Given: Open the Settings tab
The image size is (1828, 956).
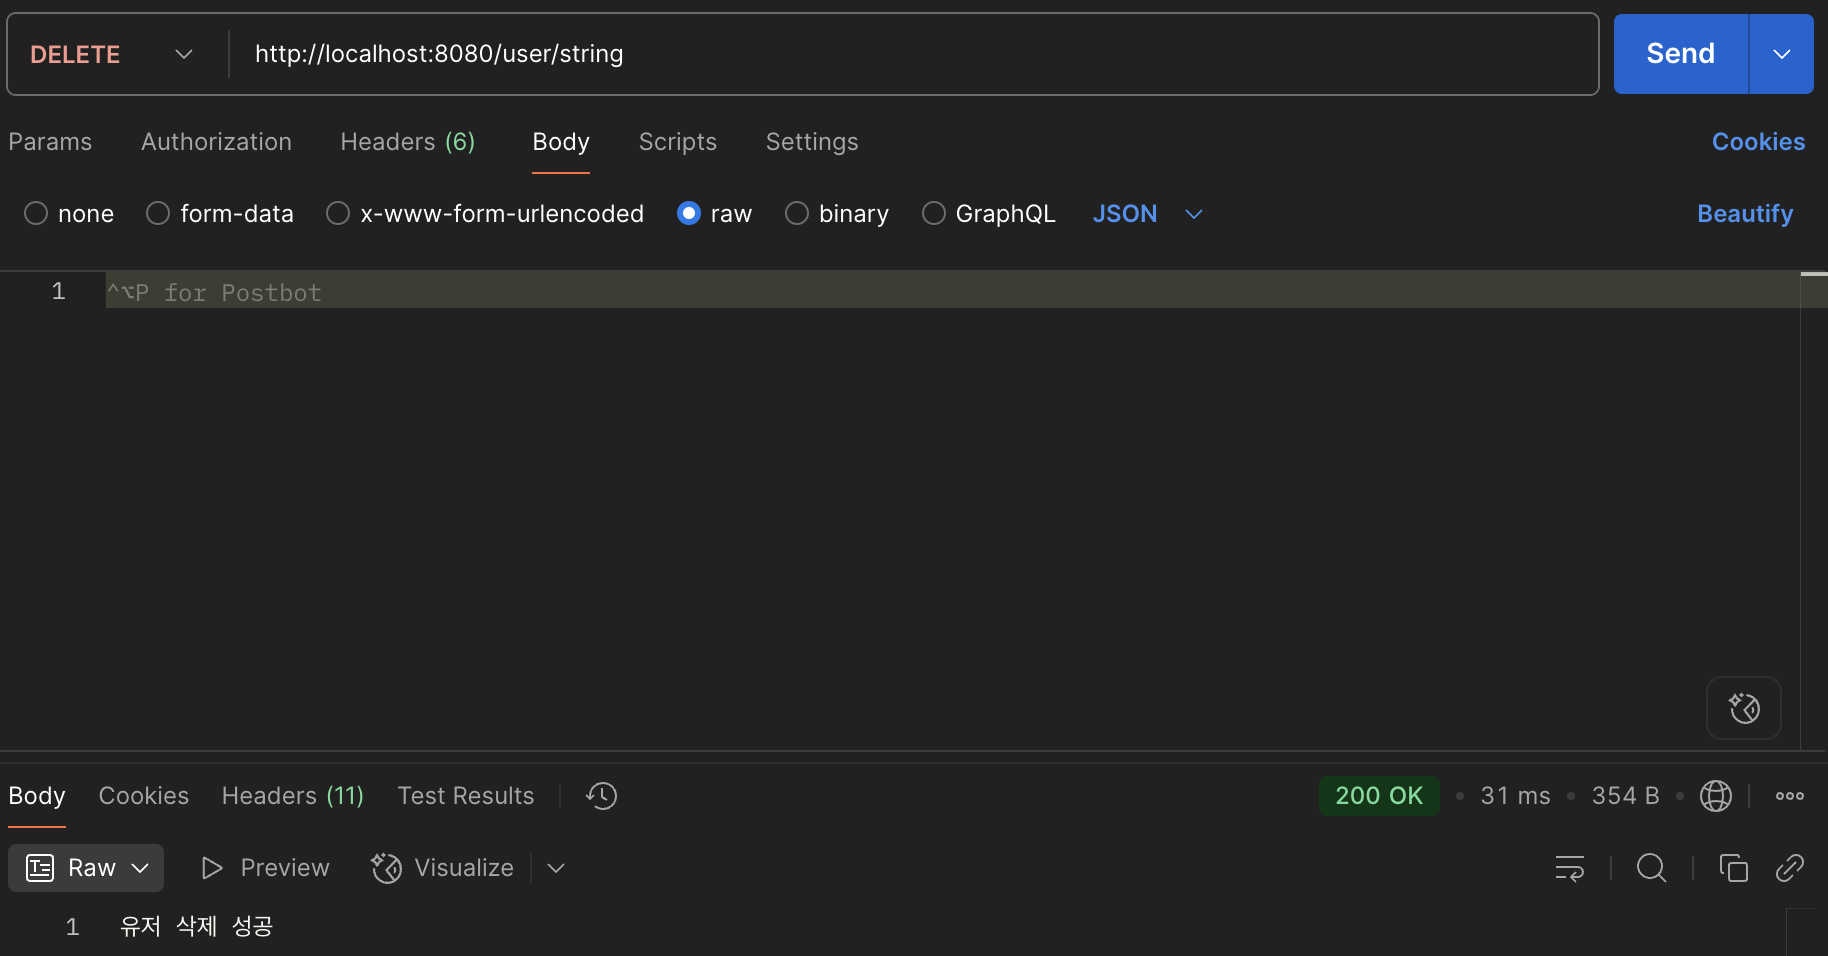Looking at the screenshot, I should (812, 142).
